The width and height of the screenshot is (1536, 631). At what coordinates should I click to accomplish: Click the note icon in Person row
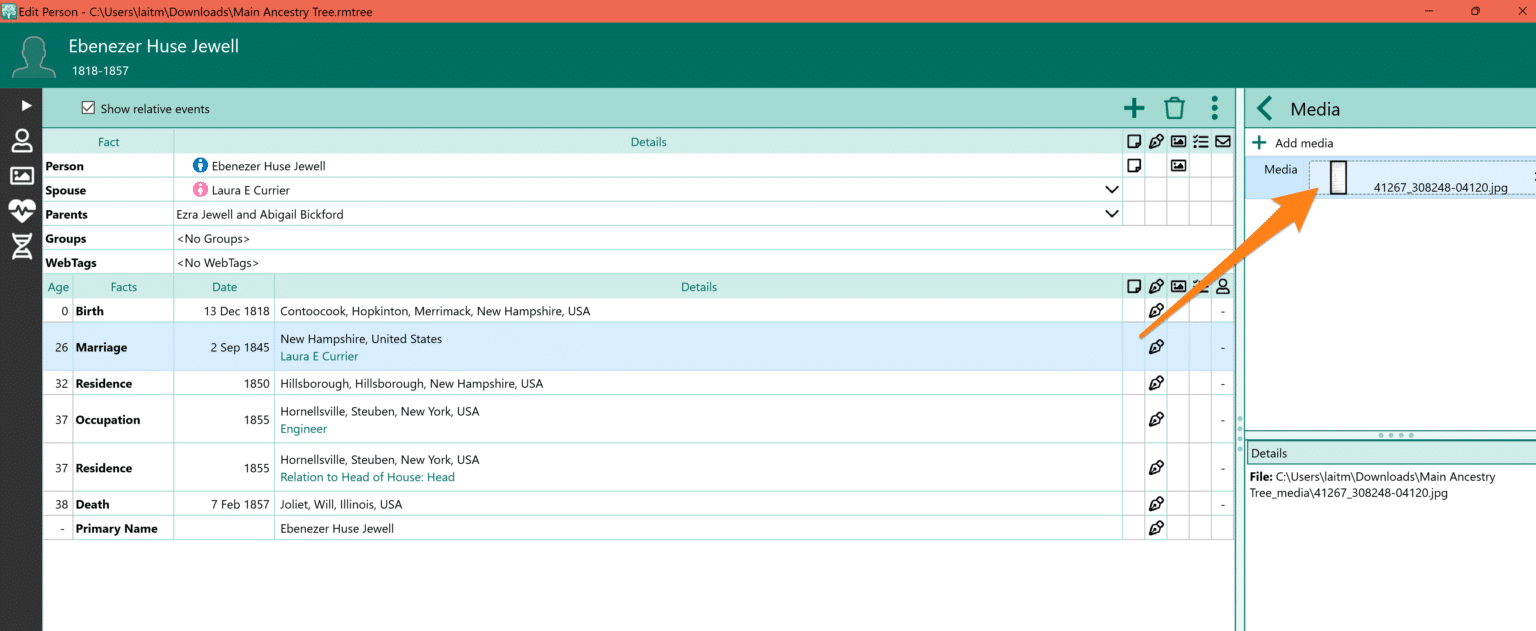[x=1134, y=166]
